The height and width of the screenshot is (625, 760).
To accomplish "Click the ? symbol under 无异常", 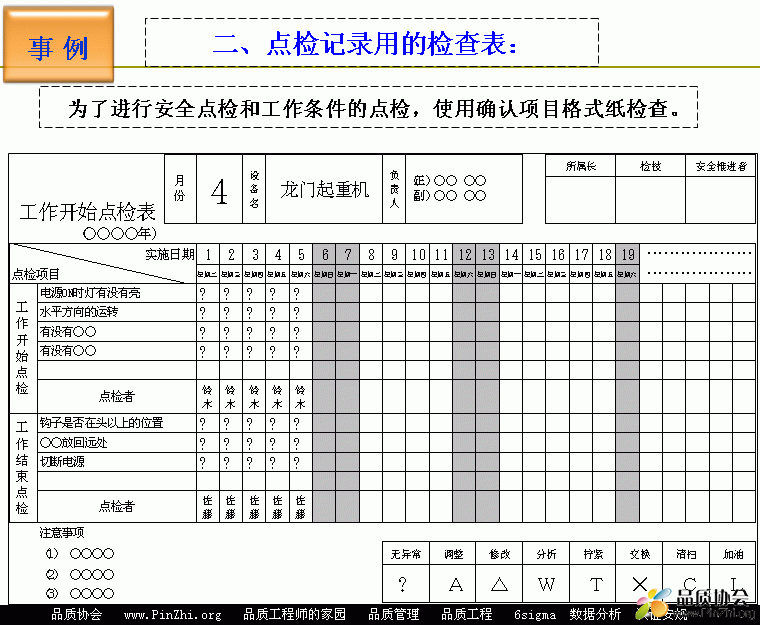I will pyautogui.click(x=402, y=584).
